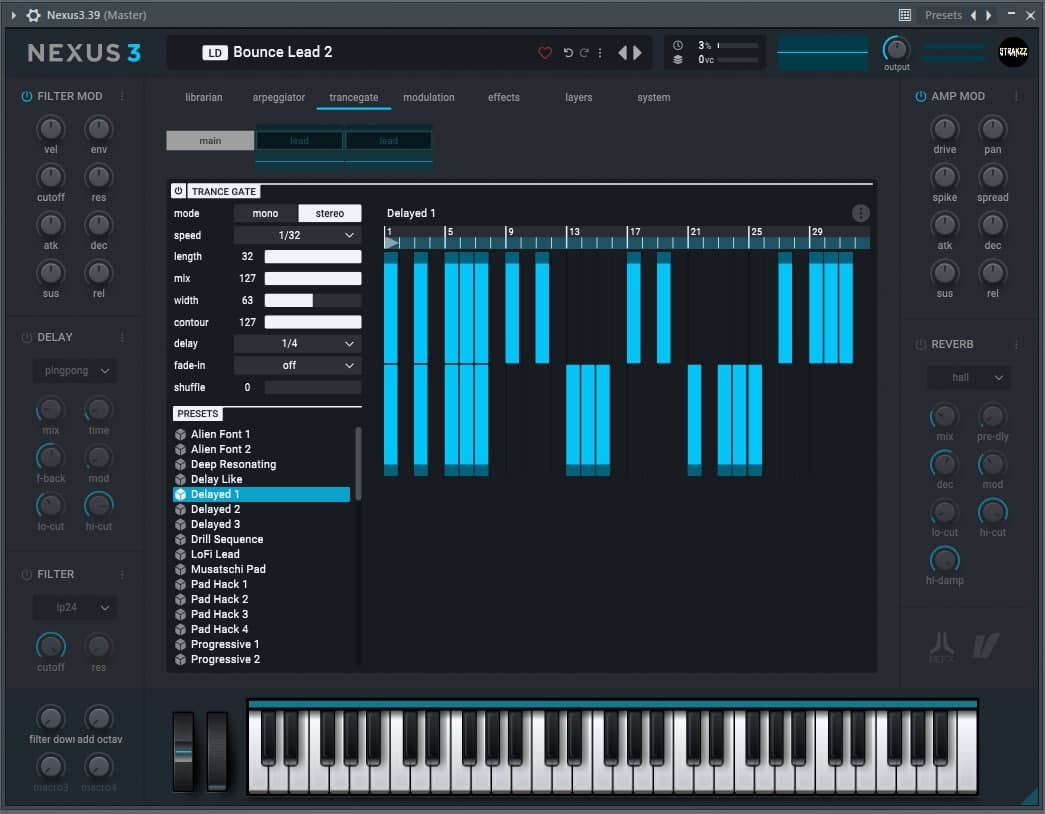Image resolution: width=1045 pixels, height=814 pixels.
Task: Click the STRAKZZ logo icon
Action: point(1013,52)
